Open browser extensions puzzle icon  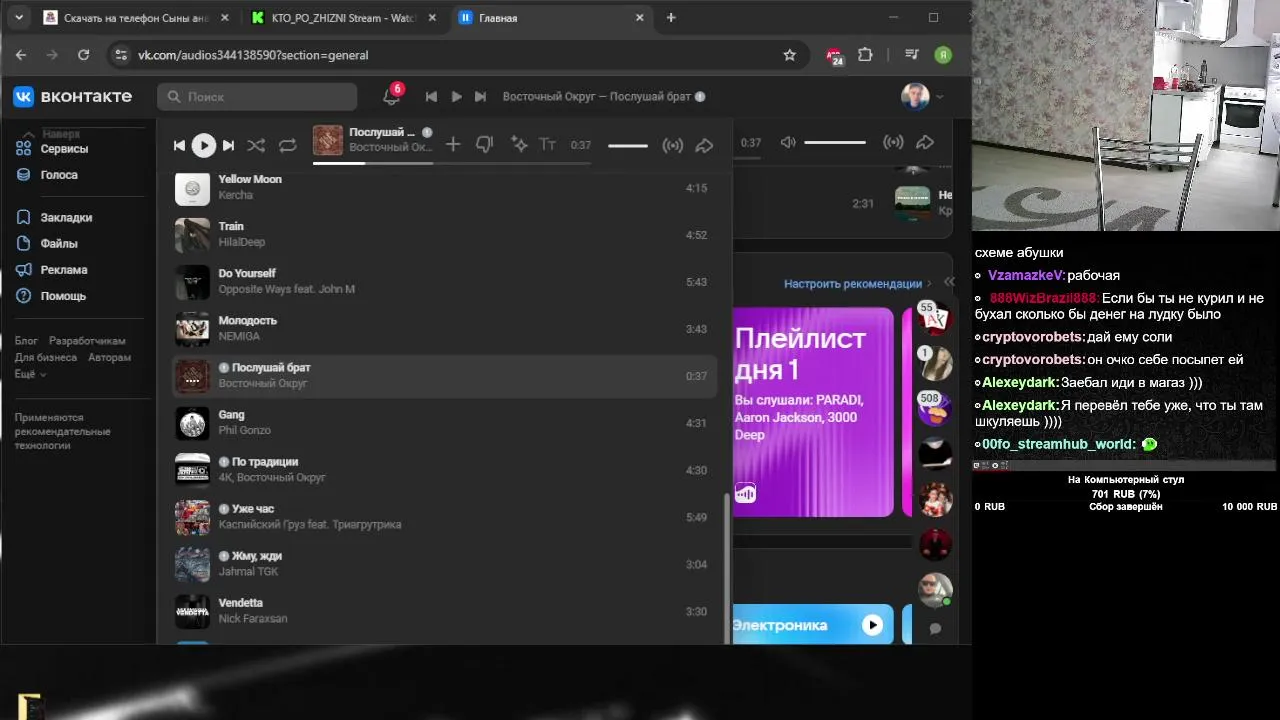pos(865,55)
